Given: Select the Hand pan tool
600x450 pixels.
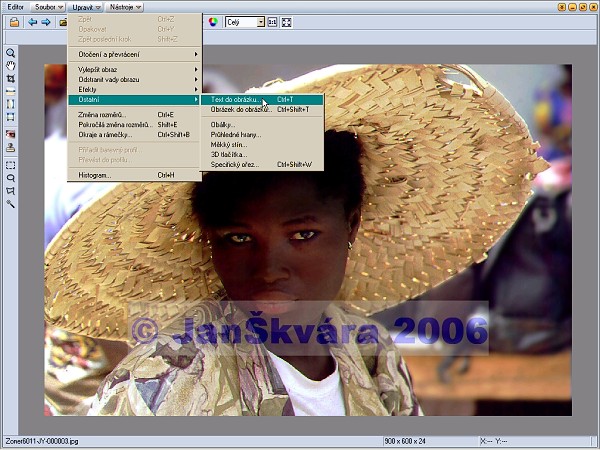Looking at the screenshot, I should [x=10, y=65].
